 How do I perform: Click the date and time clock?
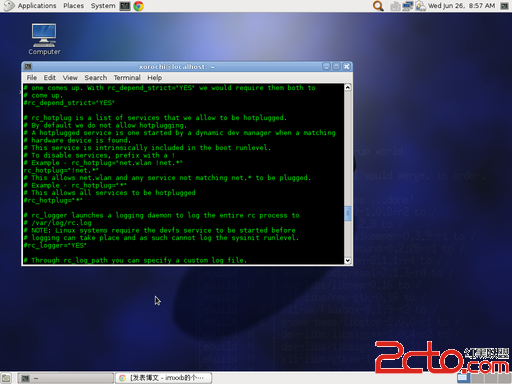click(x=461, y=6)
